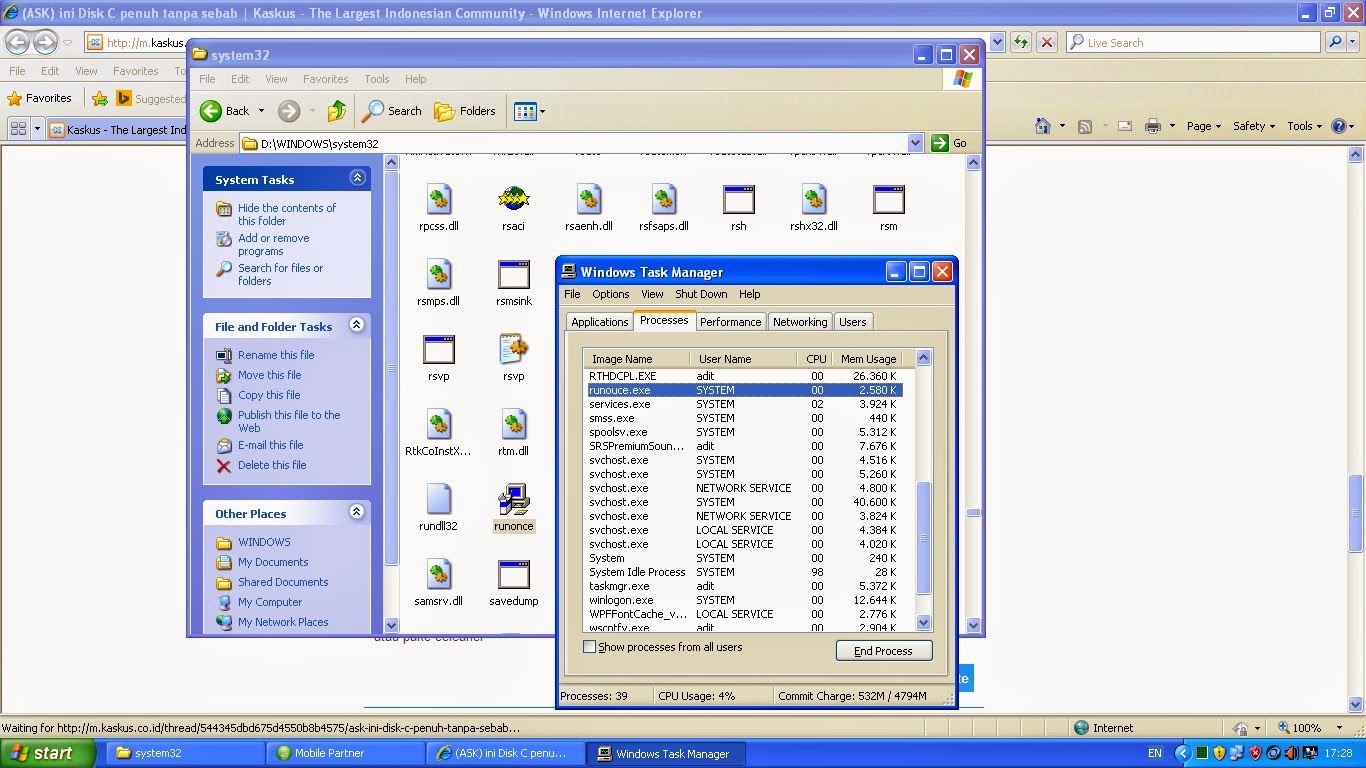
Task: Open My Computer in Other Places
Action: (270, 602)
